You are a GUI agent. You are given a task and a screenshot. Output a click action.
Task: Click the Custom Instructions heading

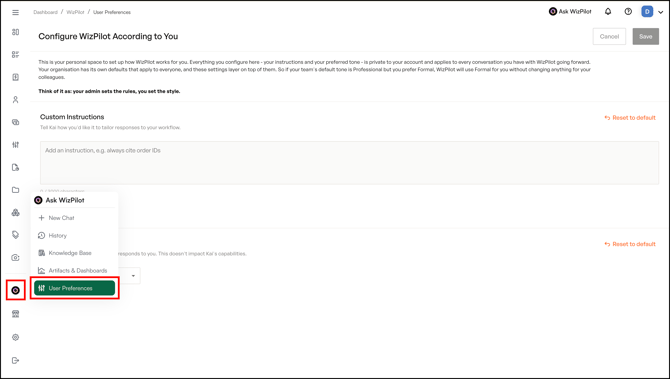coord(72,117)
